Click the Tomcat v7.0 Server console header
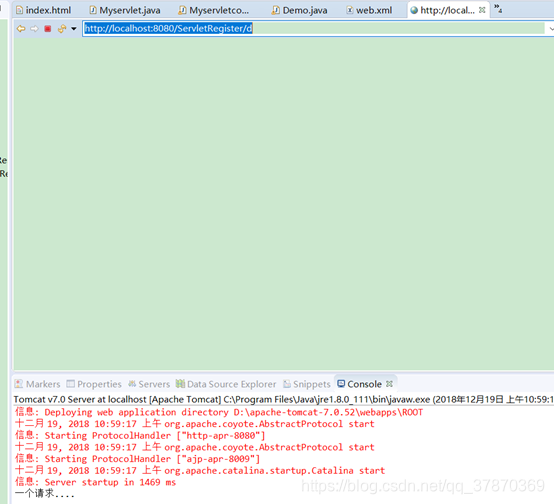Screen dimensions: 554x504 click(284, 400)
